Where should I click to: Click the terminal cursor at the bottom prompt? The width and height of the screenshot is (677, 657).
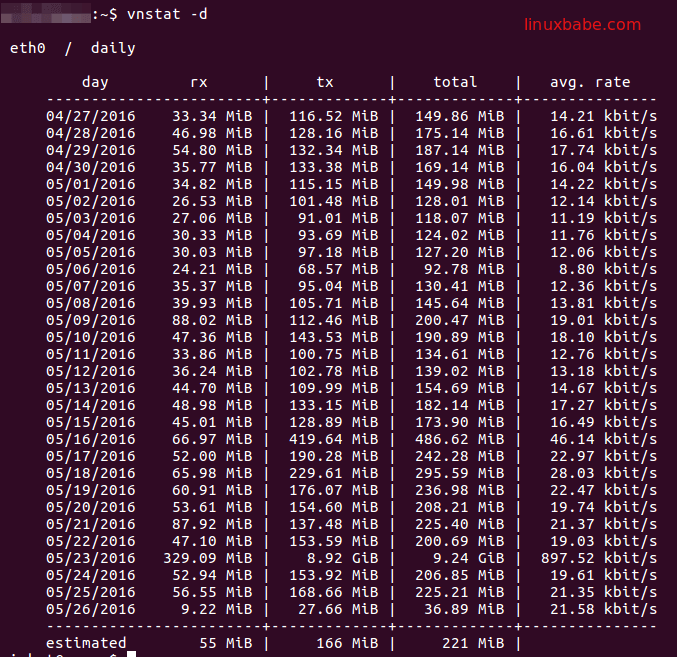pos(131,655)
